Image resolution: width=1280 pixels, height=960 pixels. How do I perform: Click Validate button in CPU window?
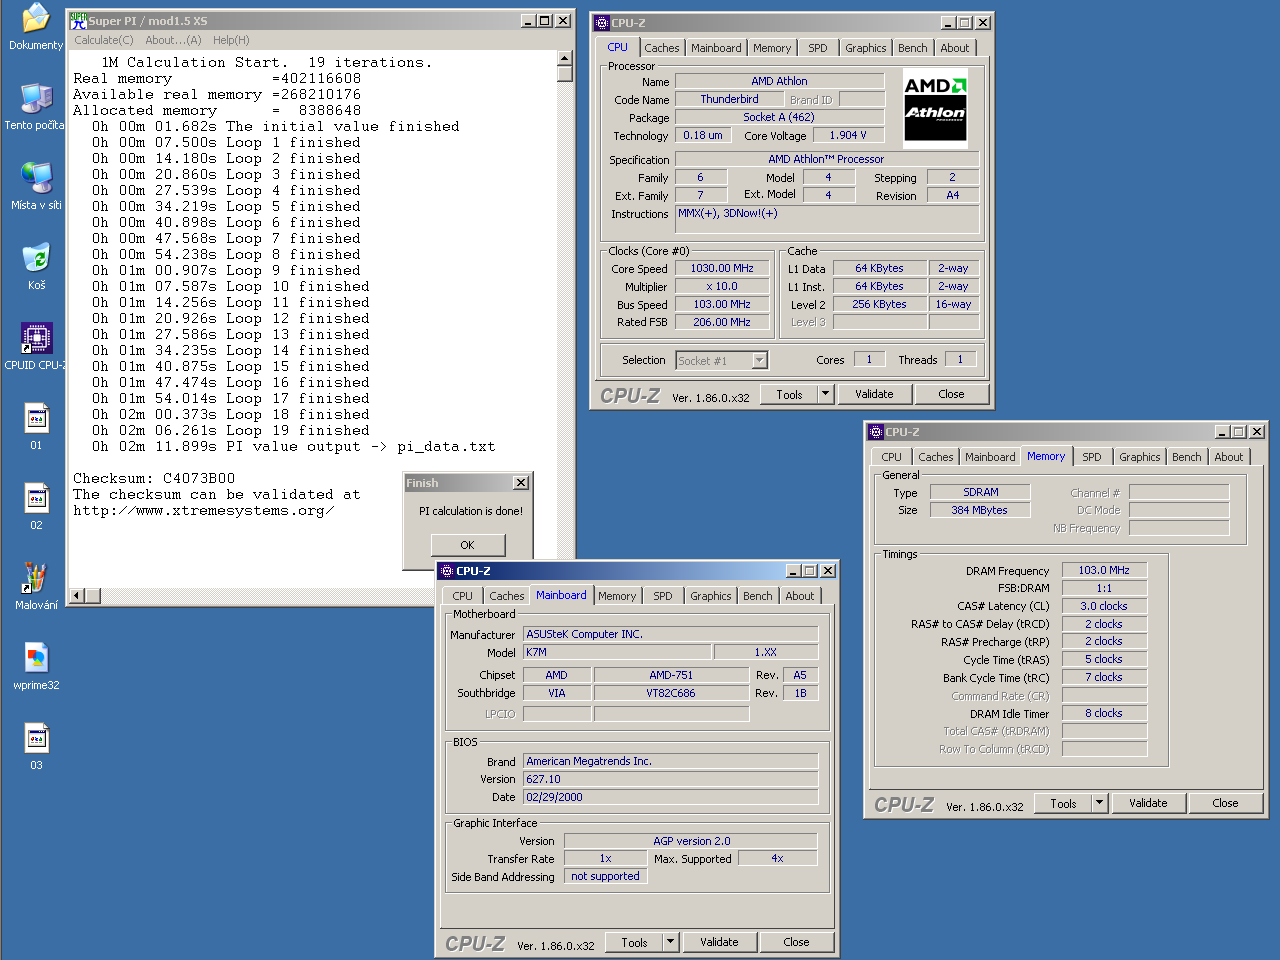point(874,394)
